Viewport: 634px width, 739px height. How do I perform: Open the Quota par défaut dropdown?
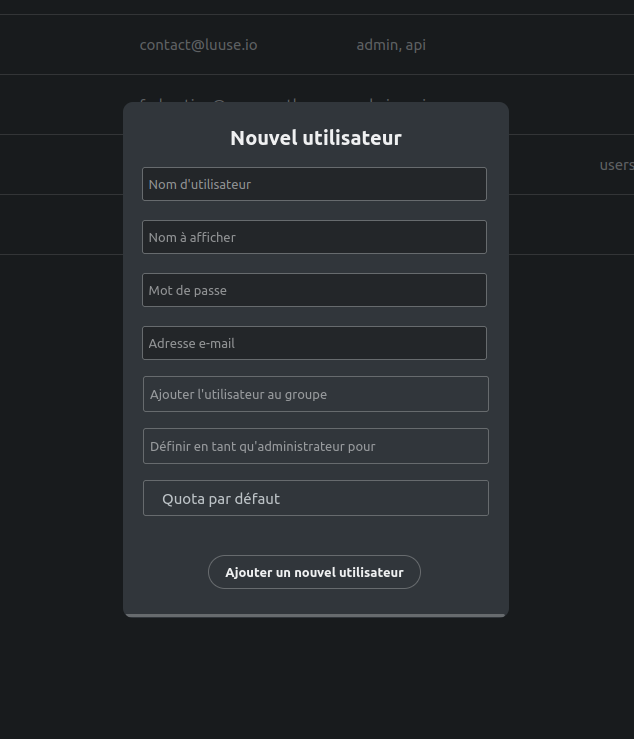315,498
